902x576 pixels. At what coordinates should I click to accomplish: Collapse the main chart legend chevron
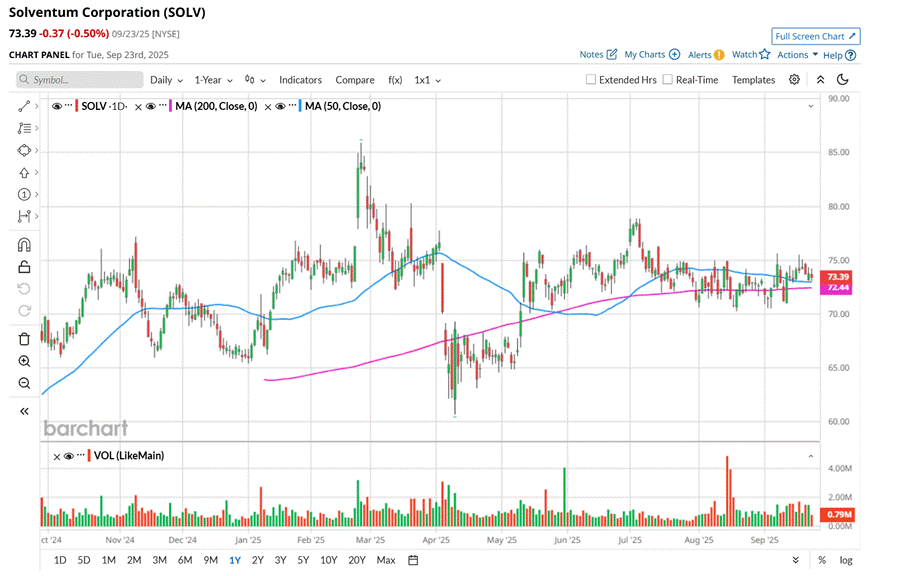[x=811, y=106]
